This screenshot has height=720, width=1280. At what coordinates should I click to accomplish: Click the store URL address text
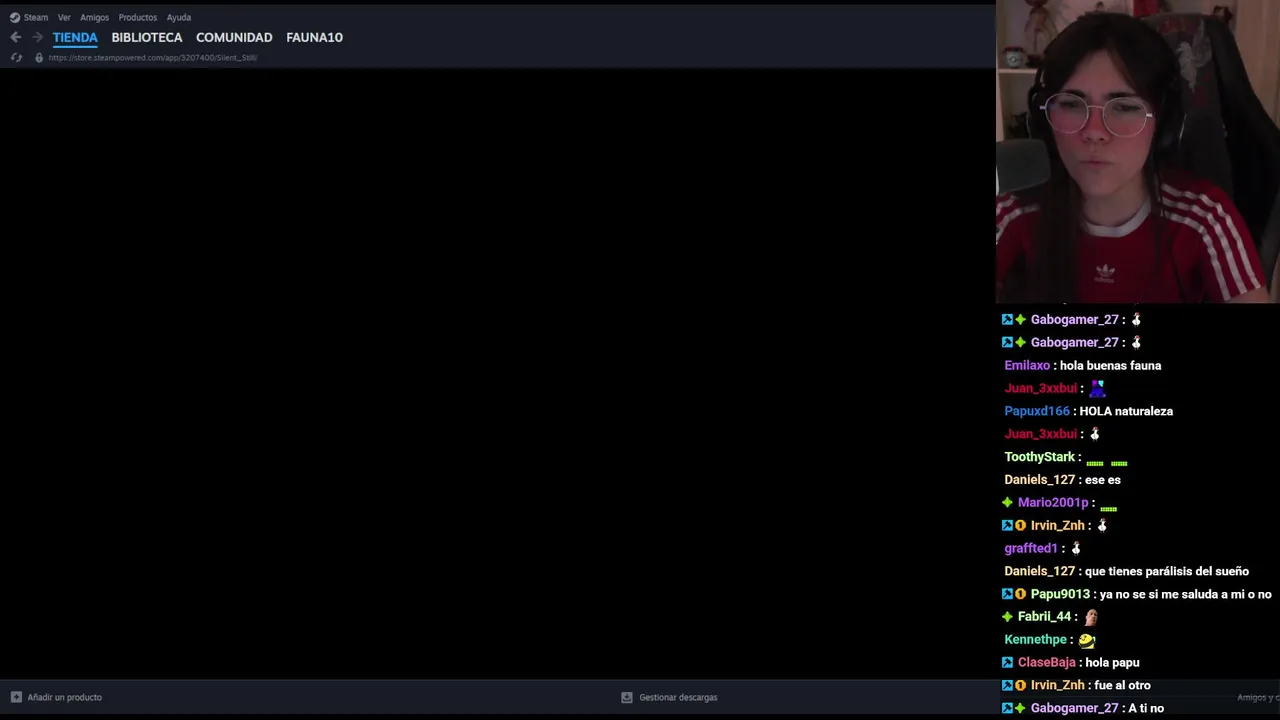(x=153, y=58)
